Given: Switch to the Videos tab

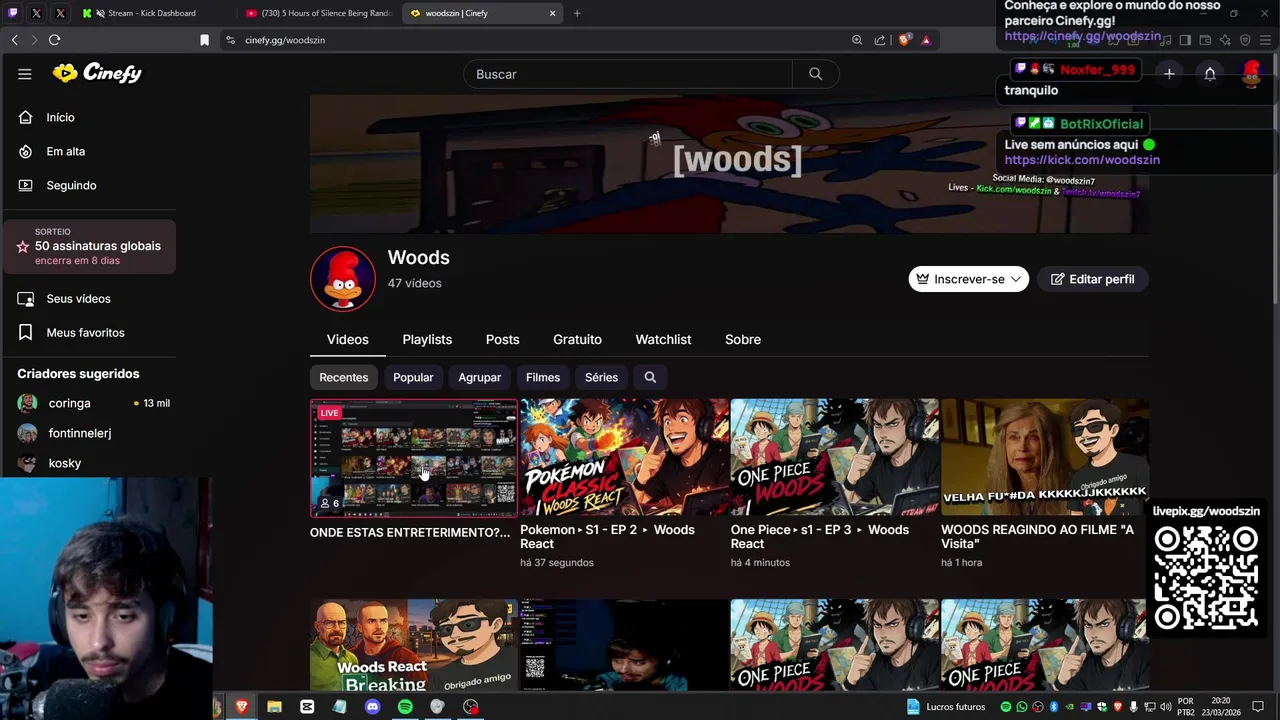Looking at the screenshot, I should pyautogui.click(x=347, y=340).
